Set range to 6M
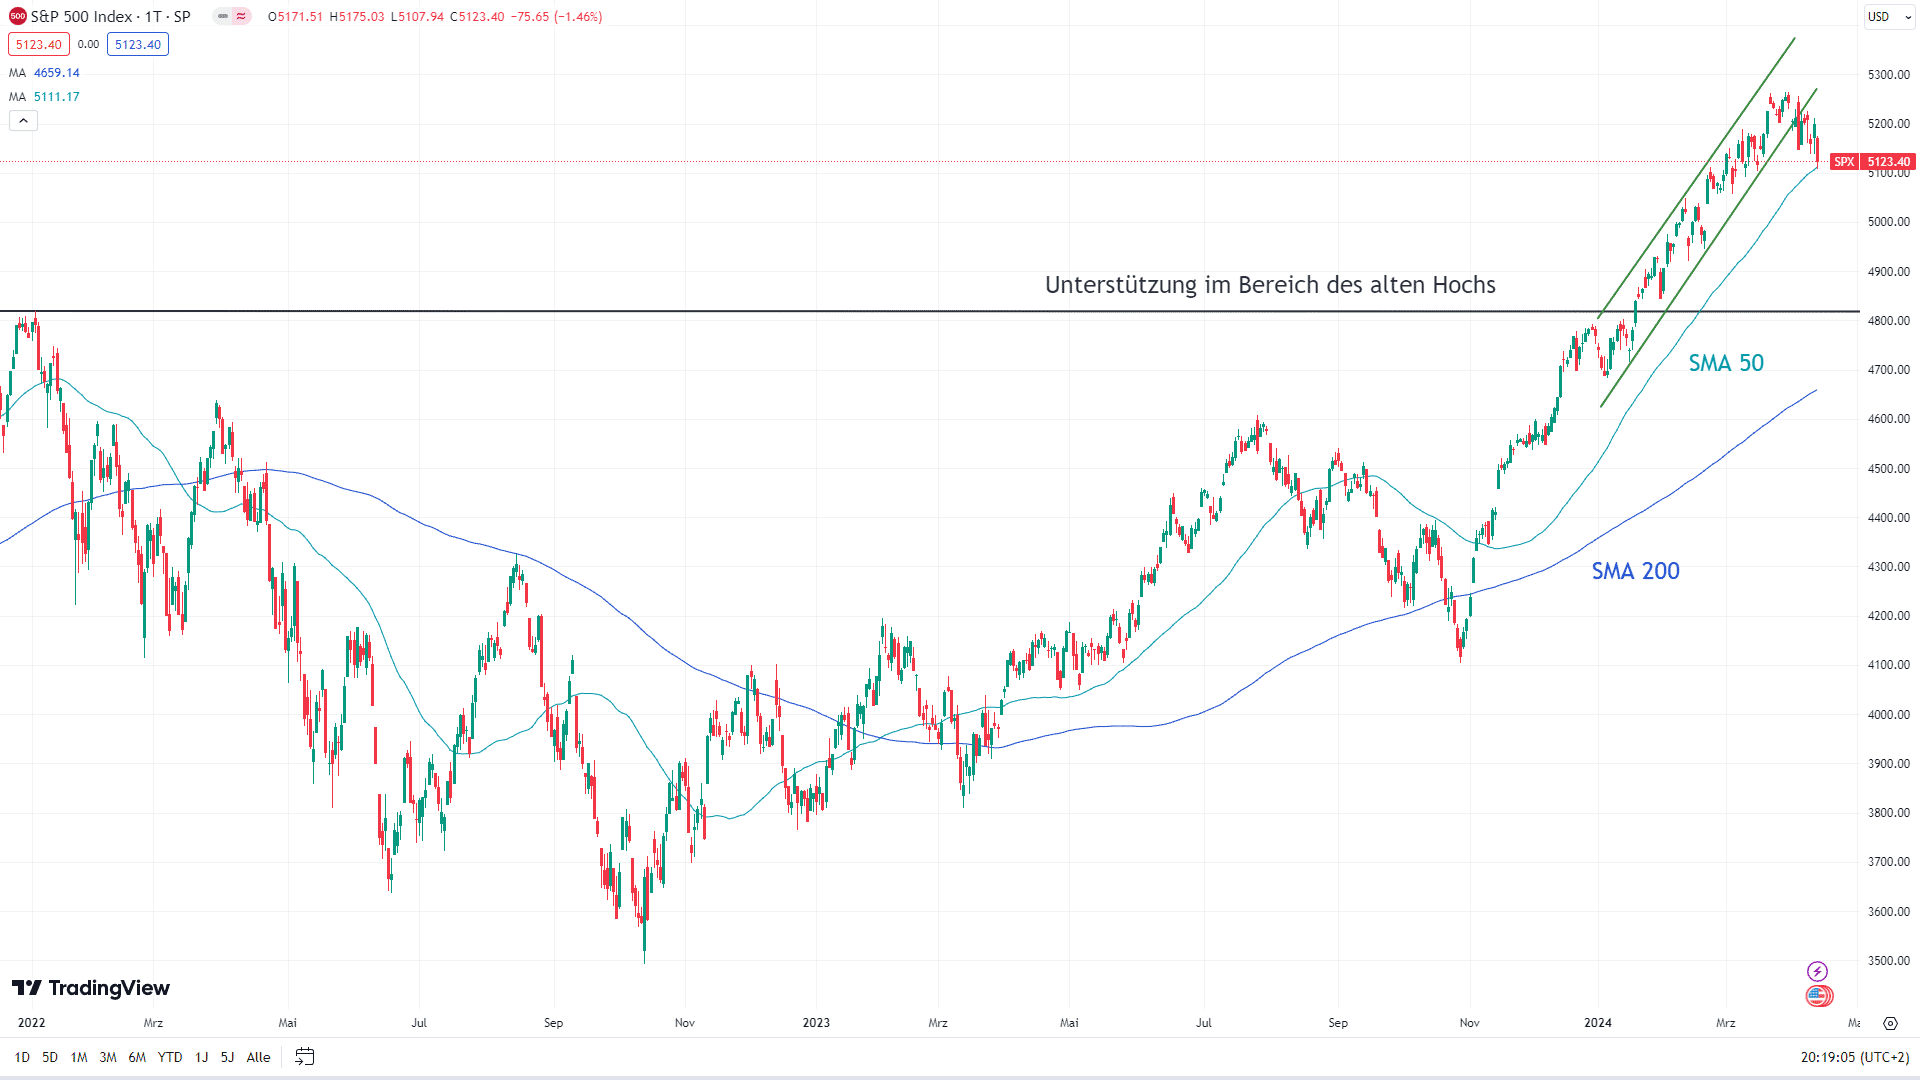Image resolution: width=1920 pixels, height=1080 pixels. 137,1057
